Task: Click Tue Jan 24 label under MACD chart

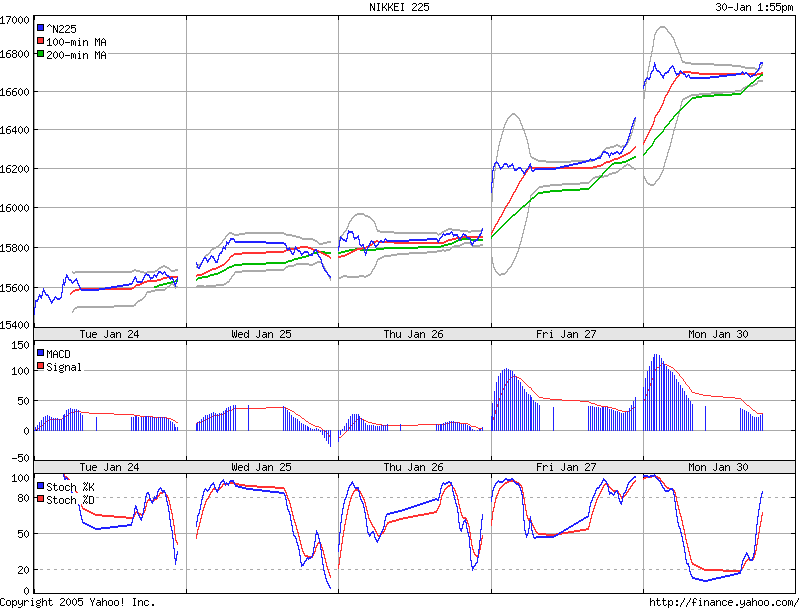Action: coord(109,467)
